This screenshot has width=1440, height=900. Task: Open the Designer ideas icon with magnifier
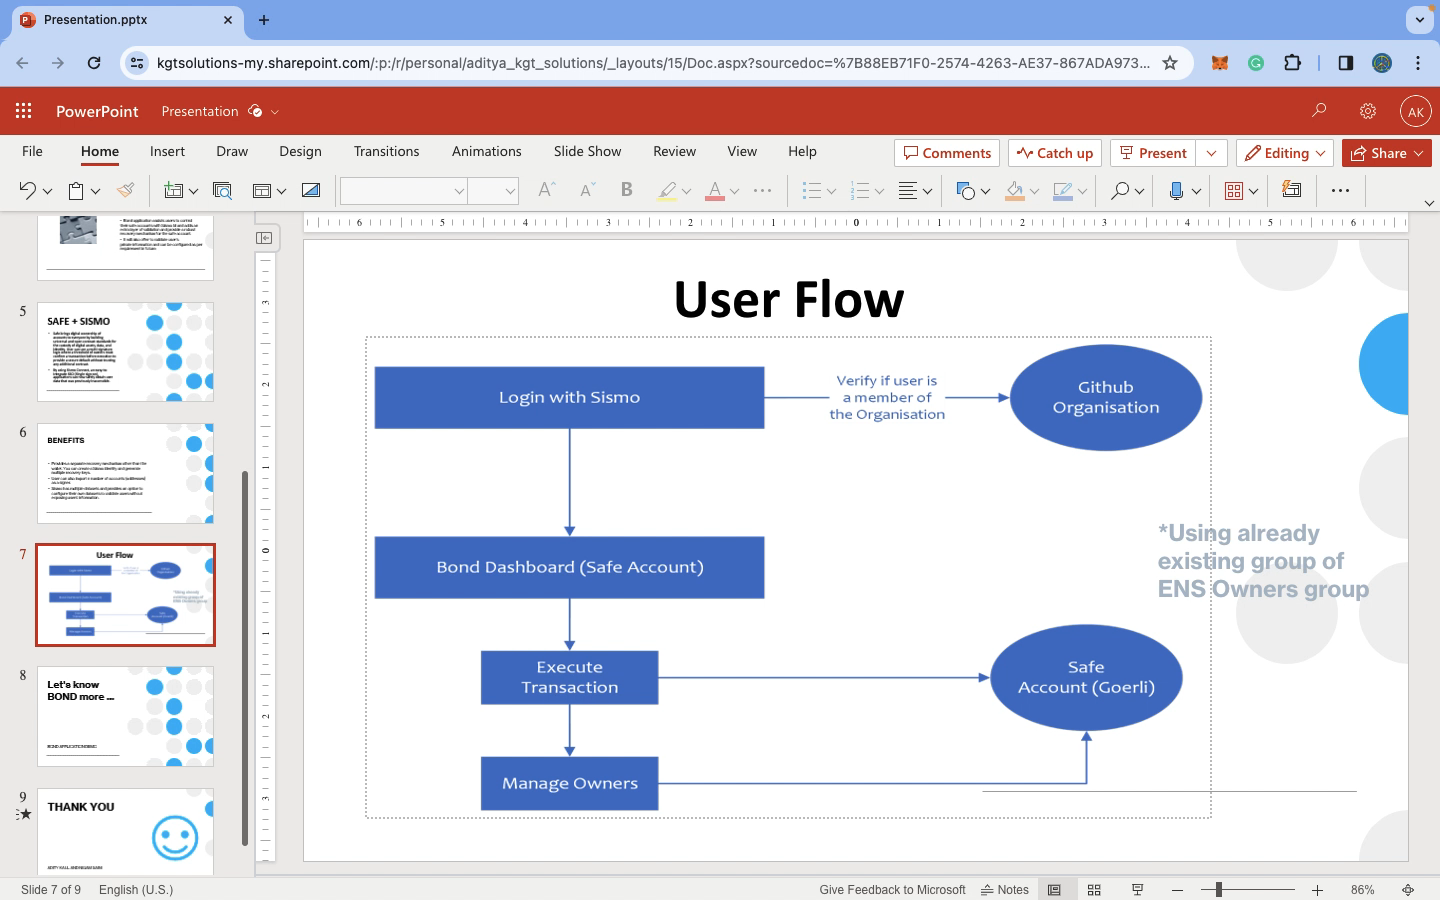coord(222,190)
